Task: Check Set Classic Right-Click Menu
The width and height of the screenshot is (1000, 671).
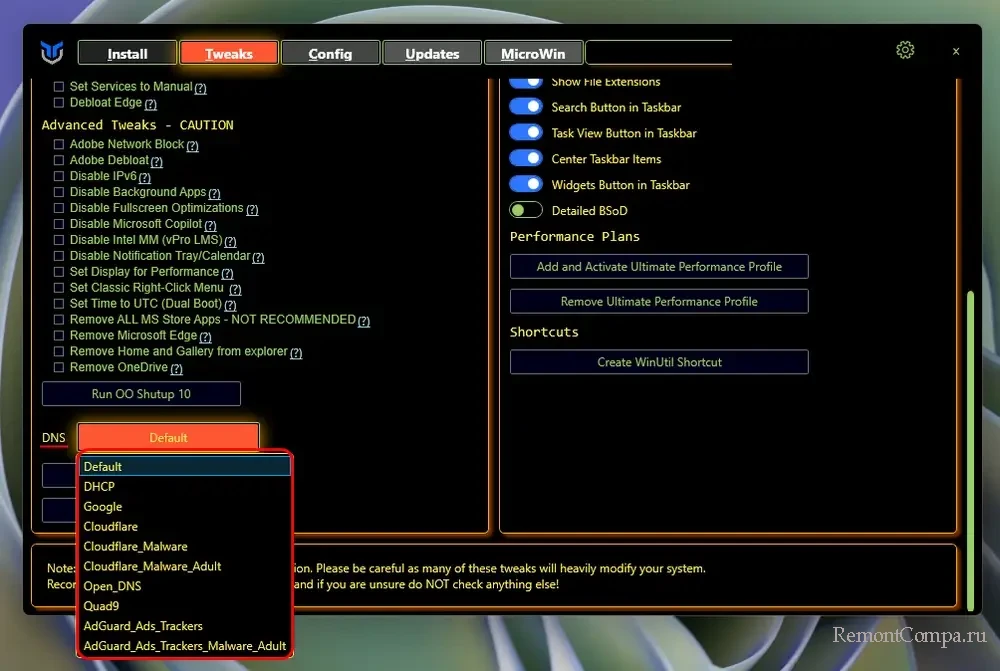Action: click(x=59, y=288)
